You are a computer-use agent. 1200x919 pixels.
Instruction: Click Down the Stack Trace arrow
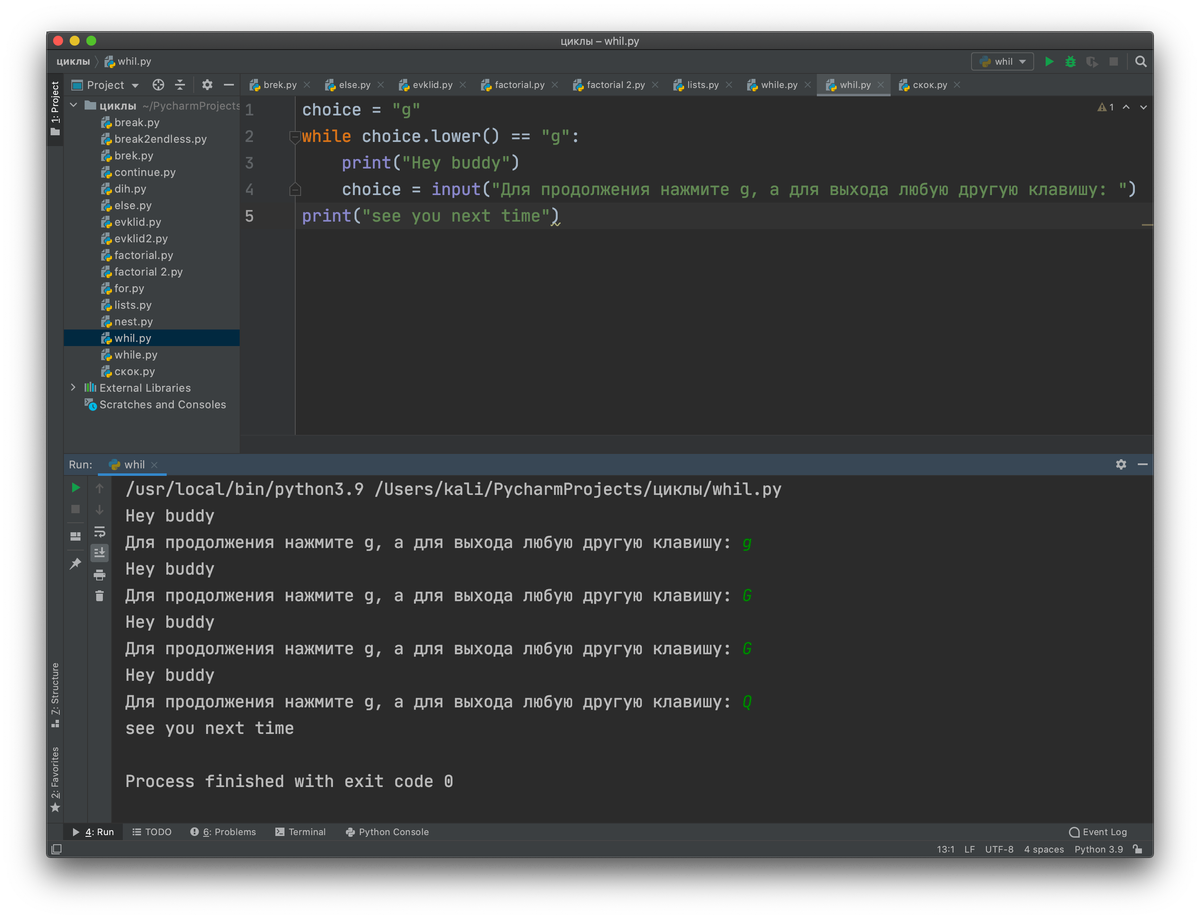(99, 510)
